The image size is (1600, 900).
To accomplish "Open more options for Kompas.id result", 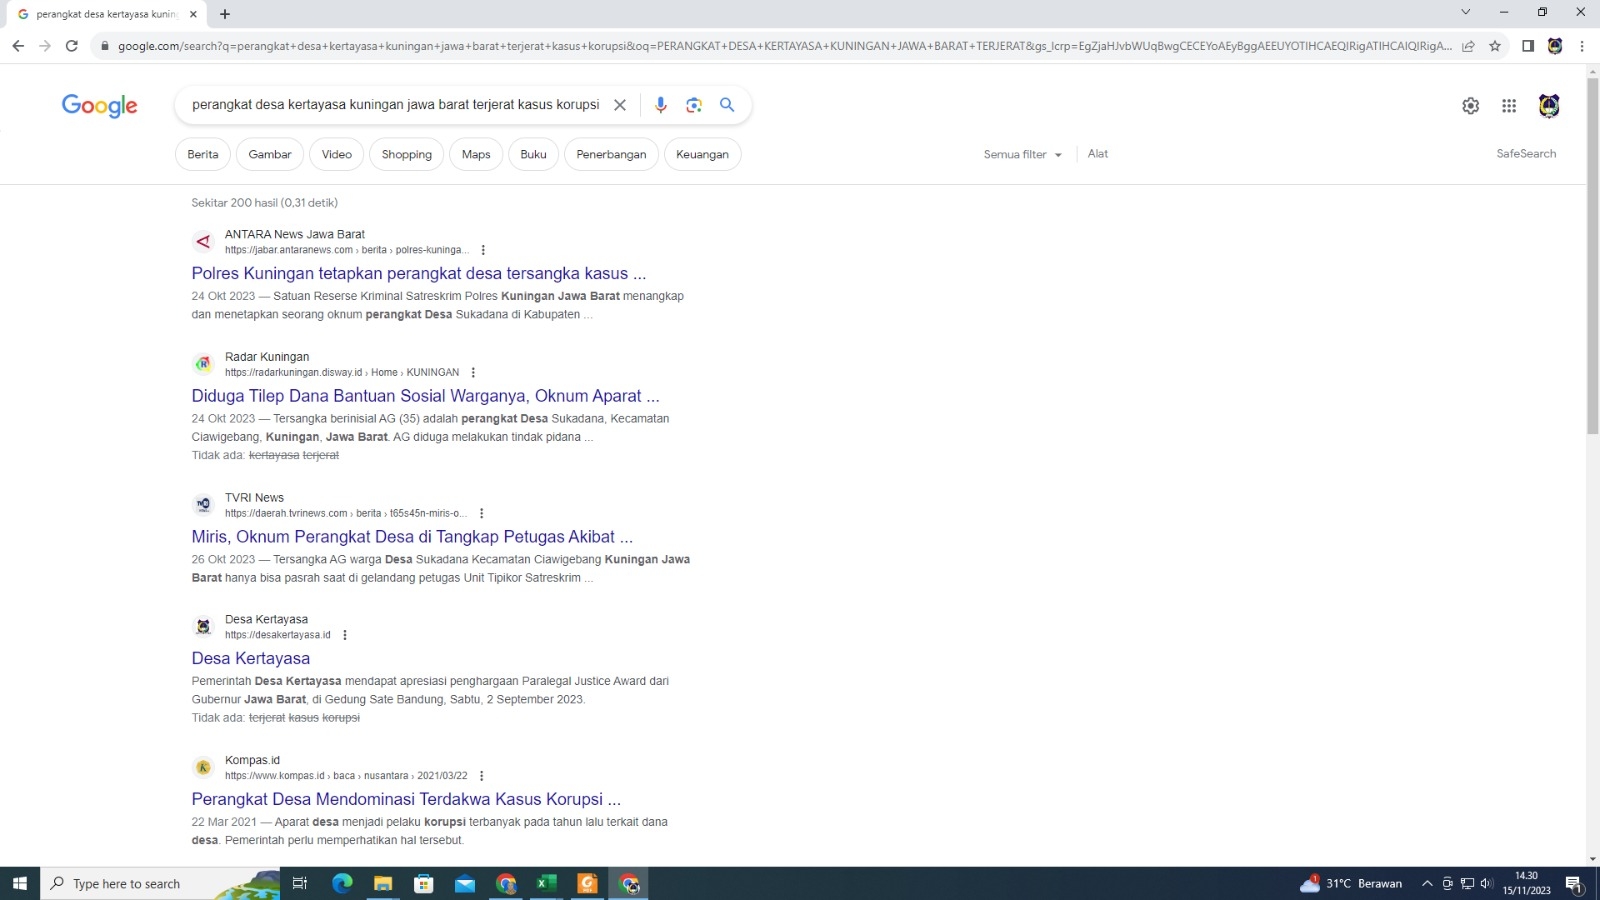I will [482, 776].
